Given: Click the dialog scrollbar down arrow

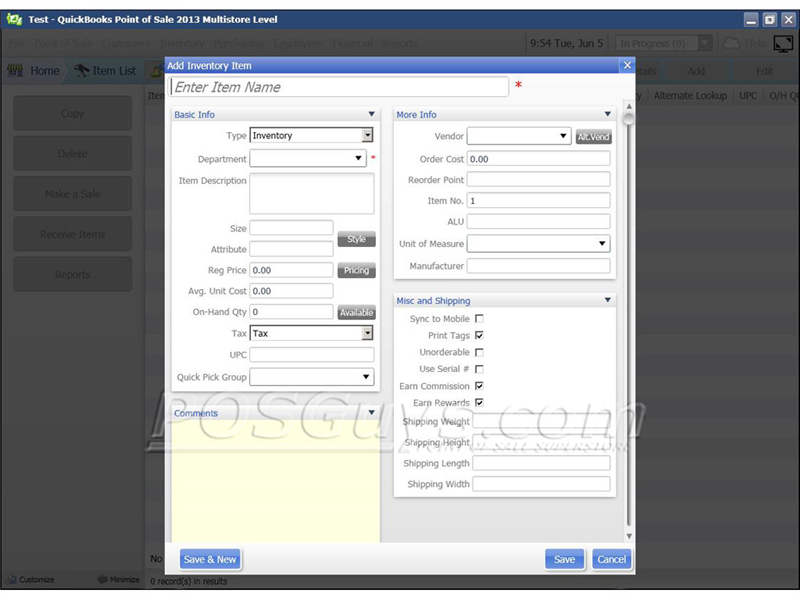Looking at the screenshot, I should (x=629, y=536).
